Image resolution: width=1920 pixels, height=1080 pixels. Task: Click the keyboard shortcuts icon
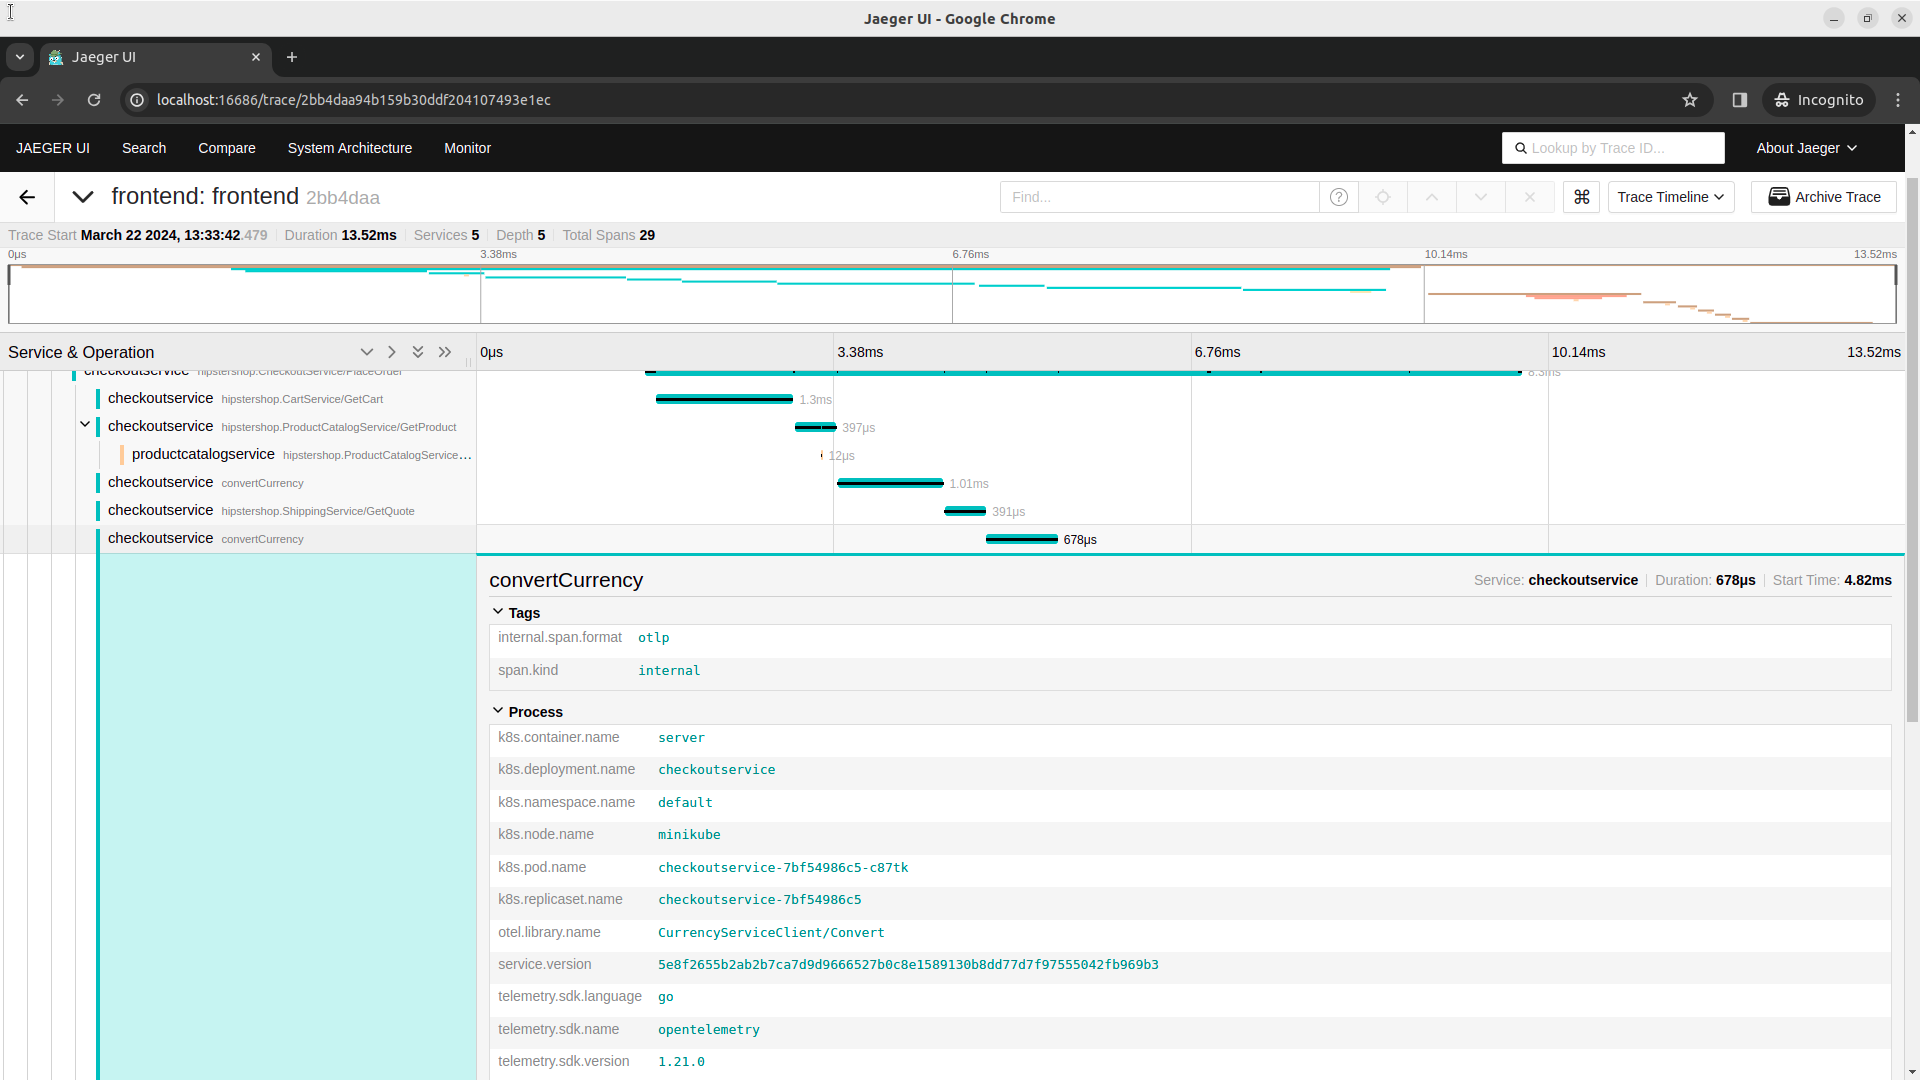click(1580, 196)
